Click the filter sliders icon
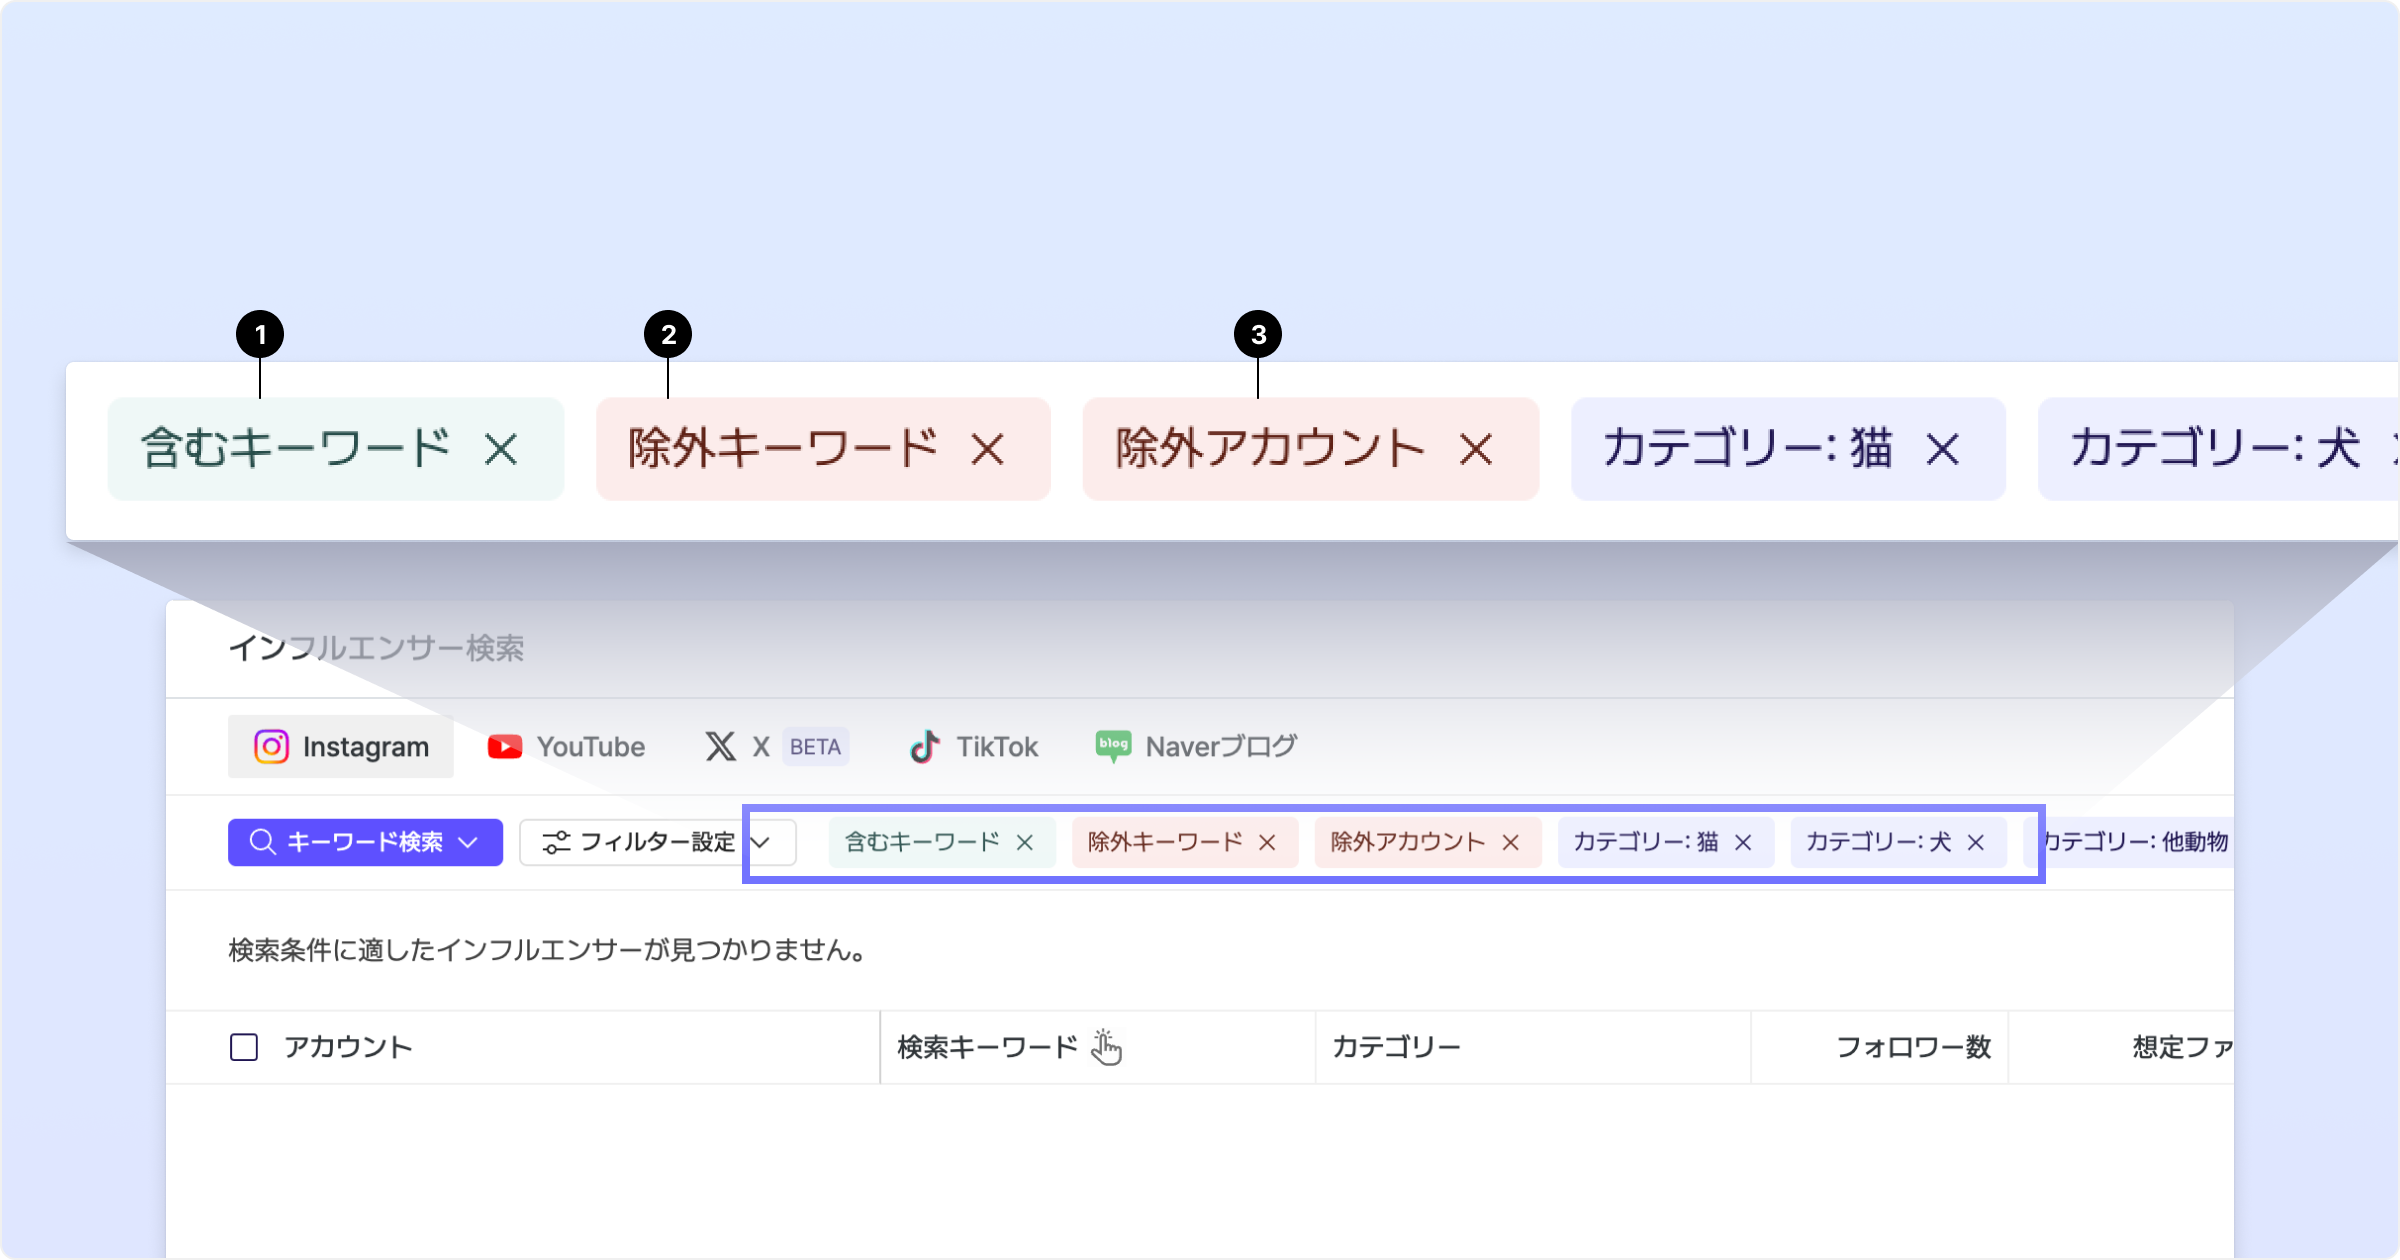The height and width of the screenshot is (1260, 2400). pos(556,842)
